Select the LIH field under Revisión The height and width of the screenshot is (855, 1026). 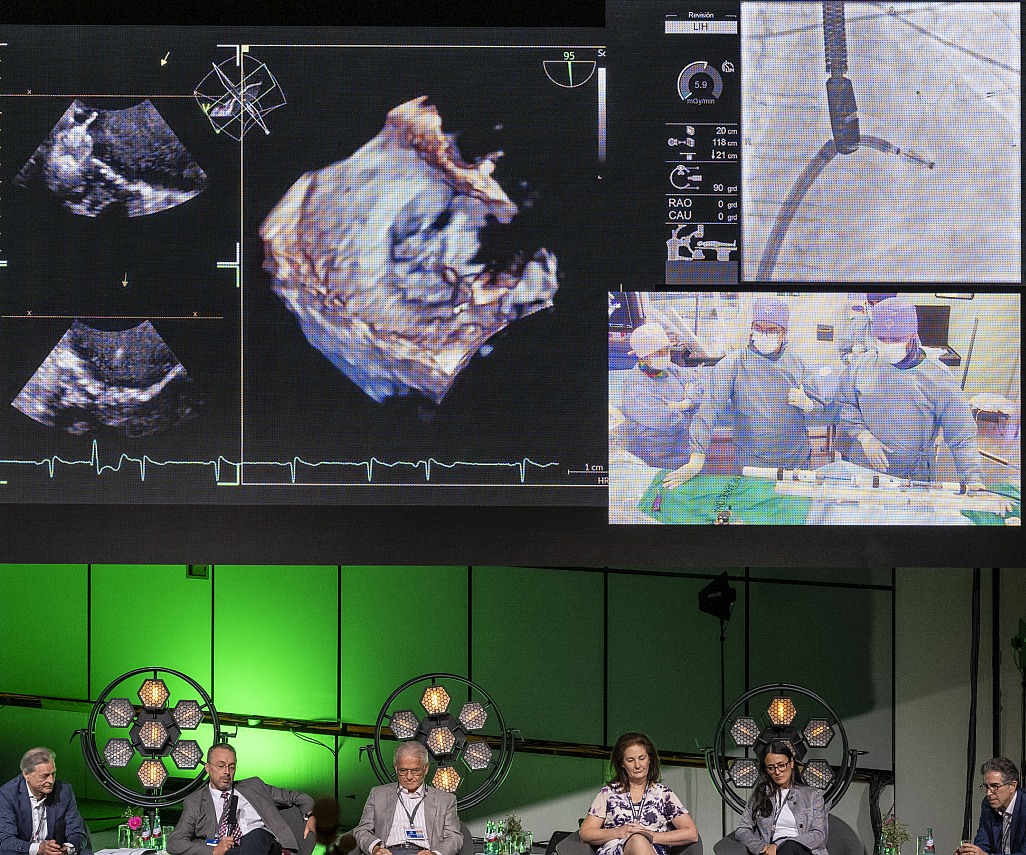point(701,28)
